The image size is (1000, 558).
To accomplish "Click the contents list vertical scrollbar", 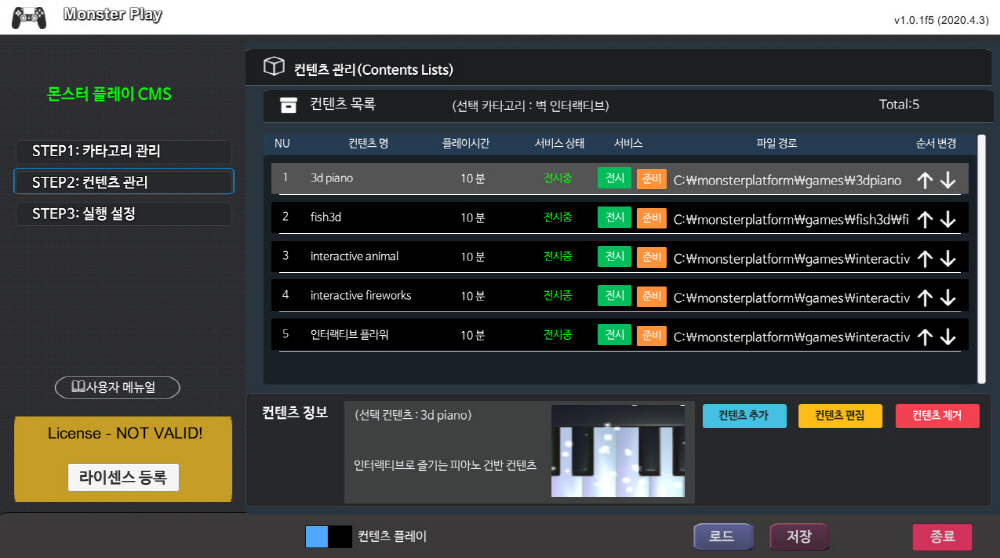I will coord(982,258).
